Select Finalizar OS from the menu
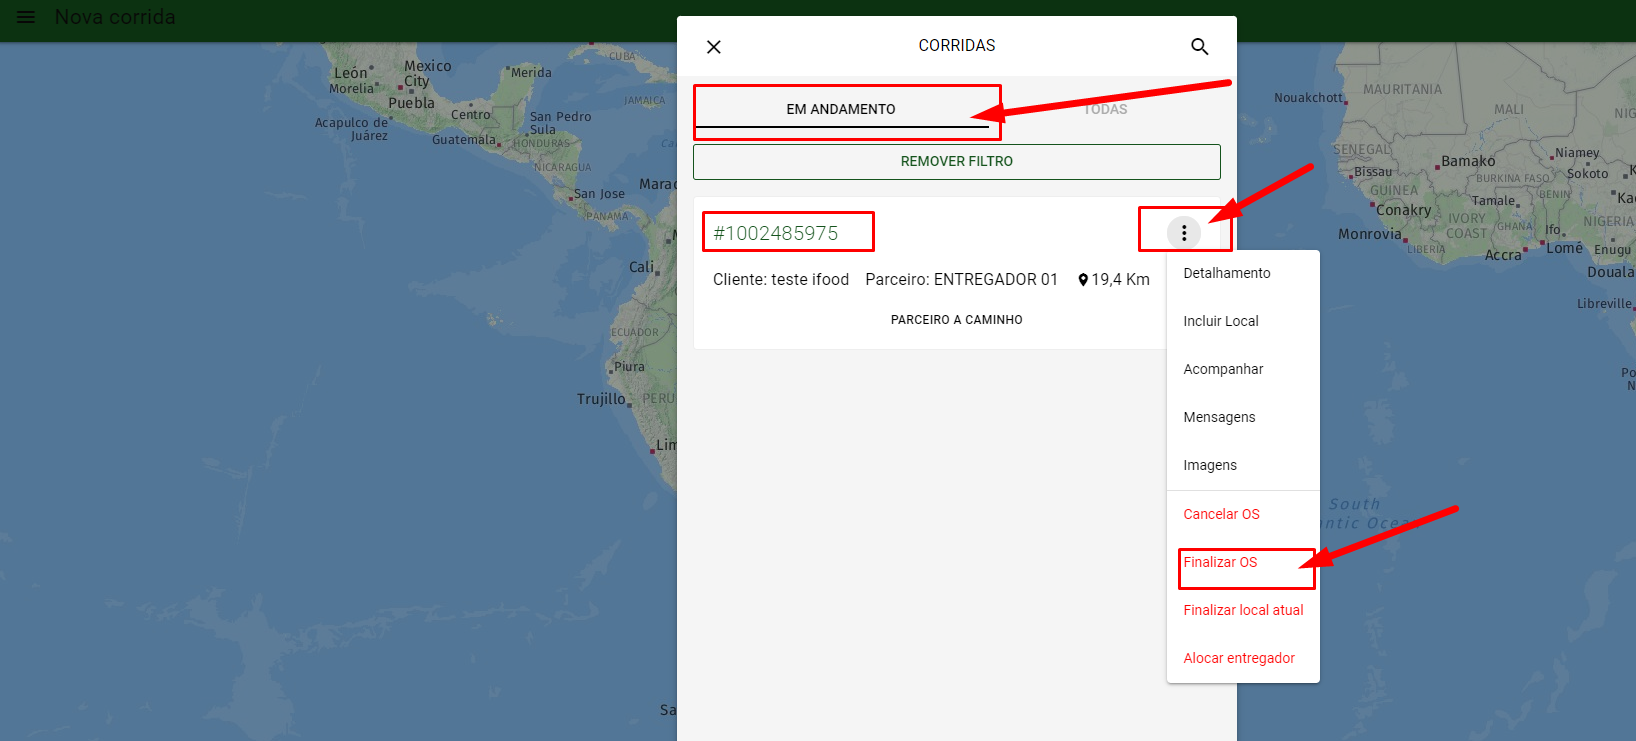The image size is (1636, 741). [x=1243, y=562]
